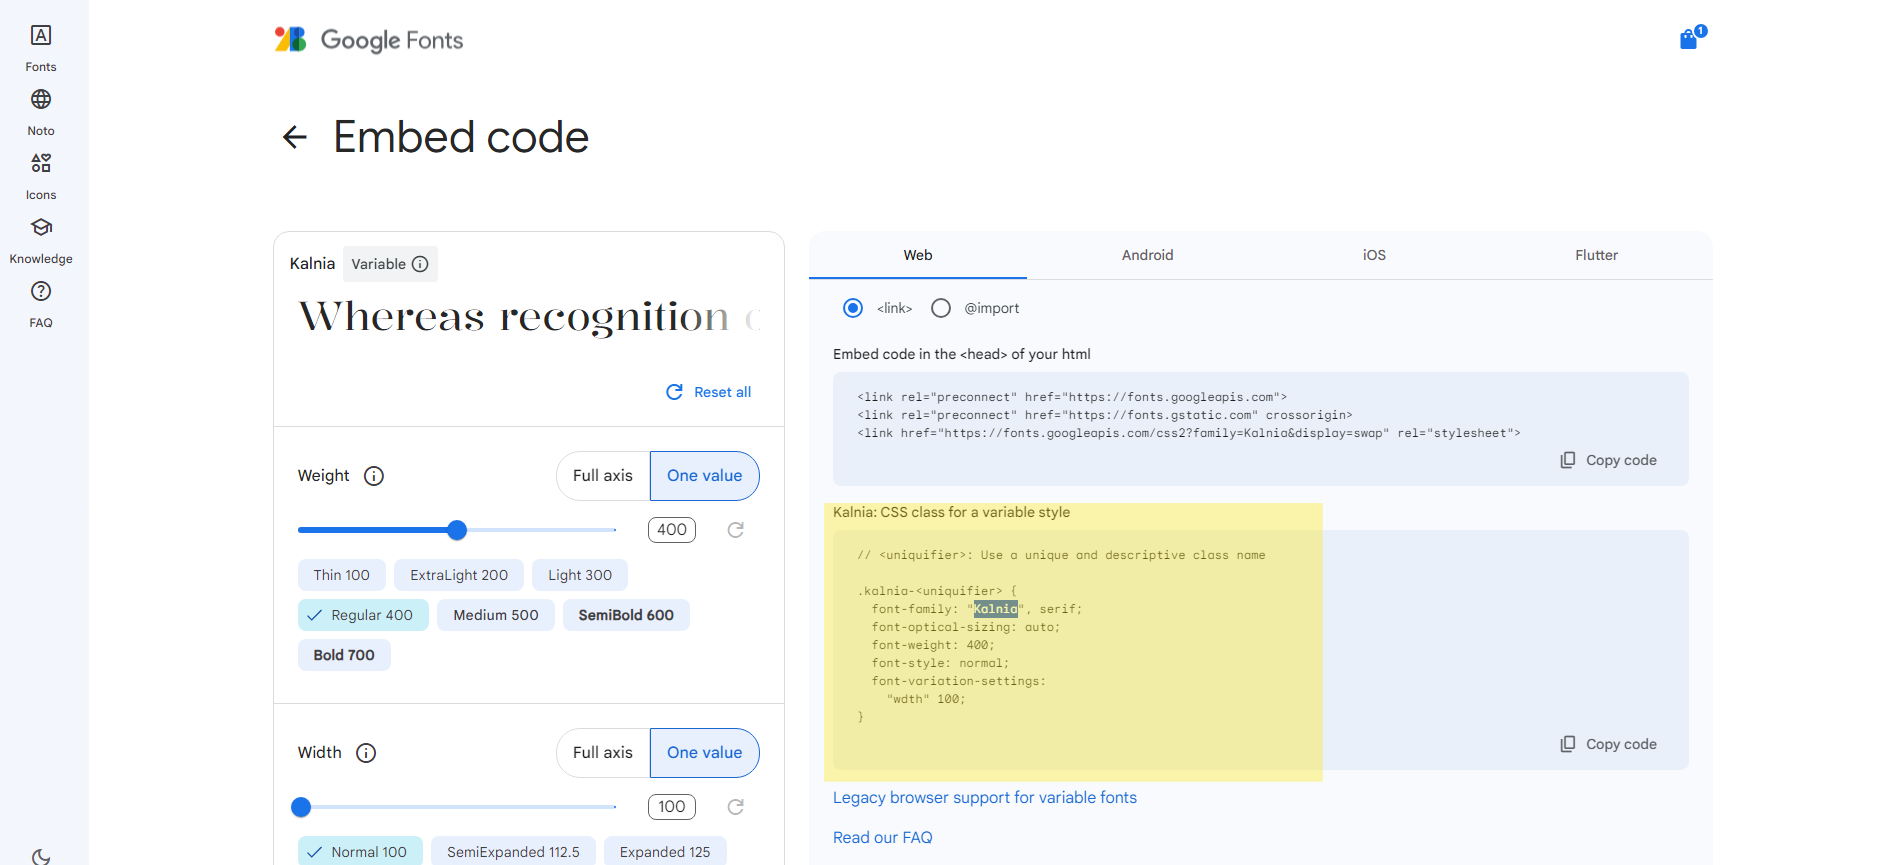Open Legacy browser support for variable fonts
Screen dimensions: 1895x865
click(x=985, y=798)
